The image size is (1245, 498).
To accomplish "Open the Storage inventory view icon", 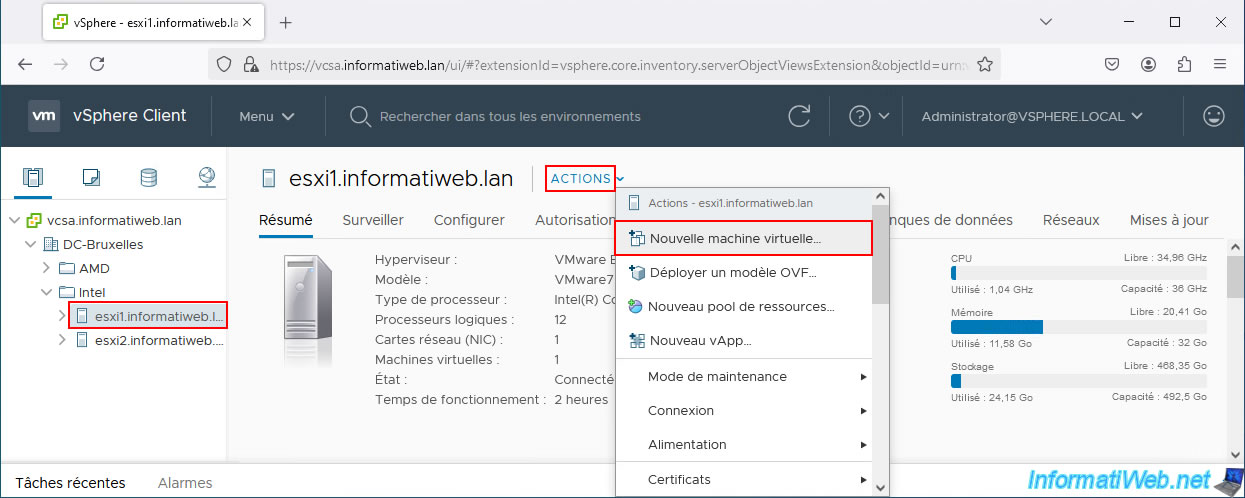I will 149,178.
